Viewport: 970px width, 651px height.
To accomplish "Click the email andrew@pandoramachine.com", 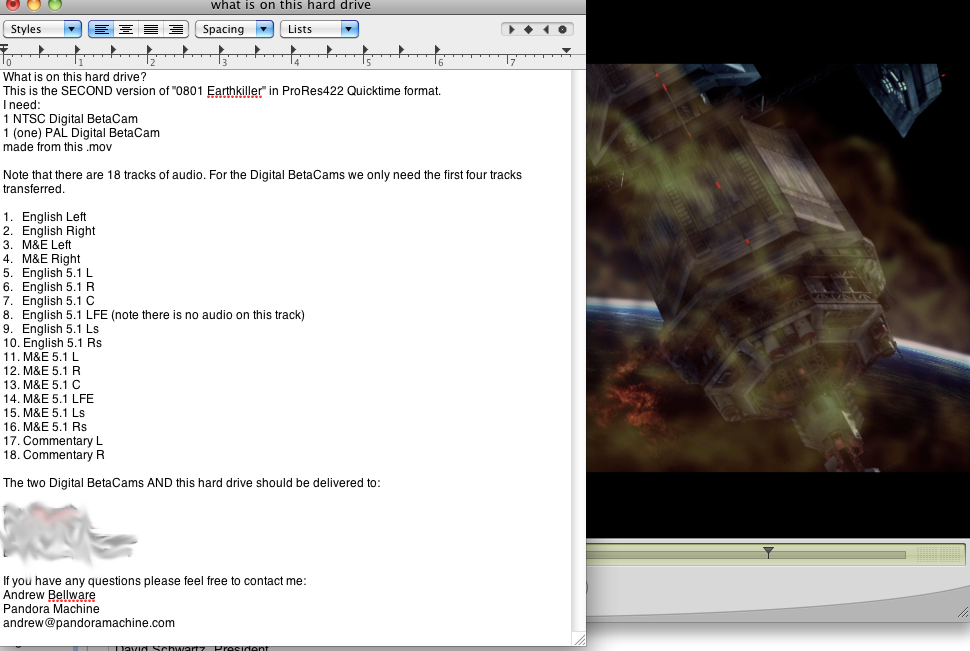I will coord(89,623).
